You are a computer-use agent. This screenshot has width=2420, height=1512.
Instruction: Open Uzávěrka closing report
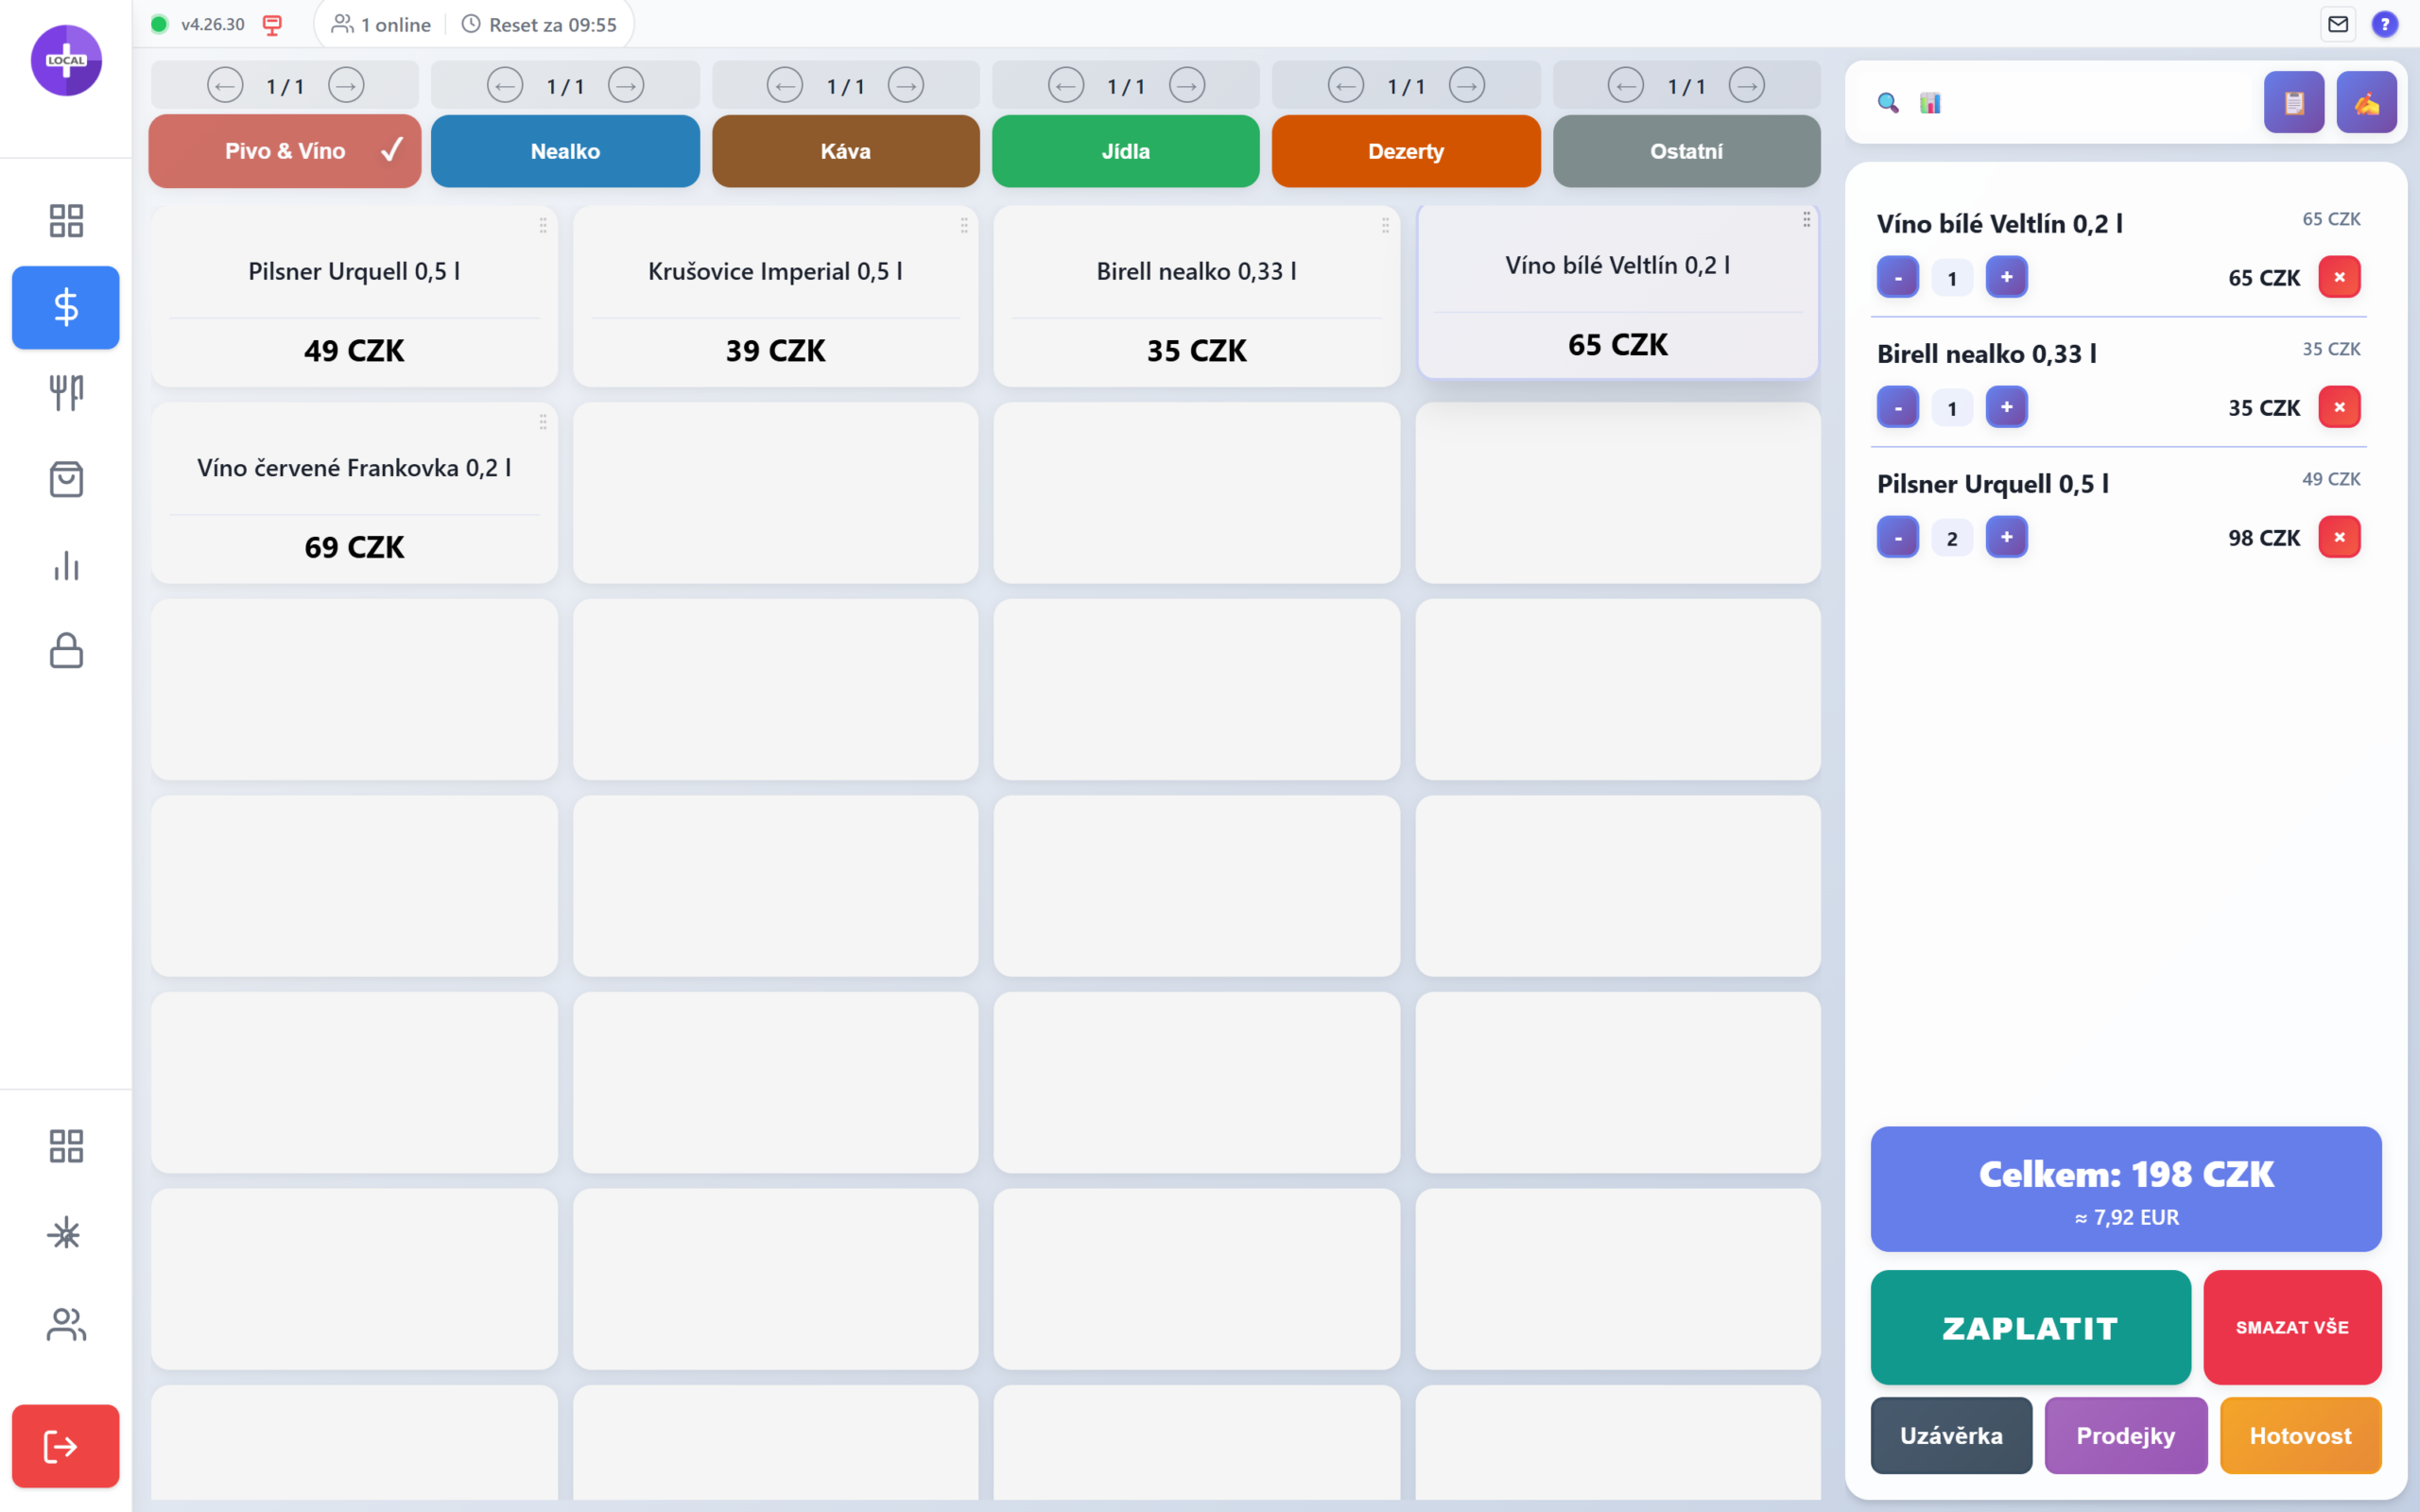tap(1951, 1435)
